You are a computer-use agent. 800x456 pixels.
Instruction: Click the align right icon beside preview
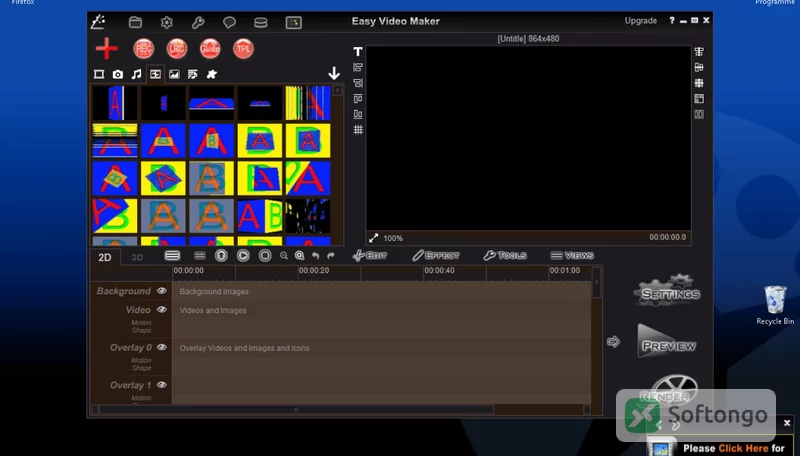358,83
